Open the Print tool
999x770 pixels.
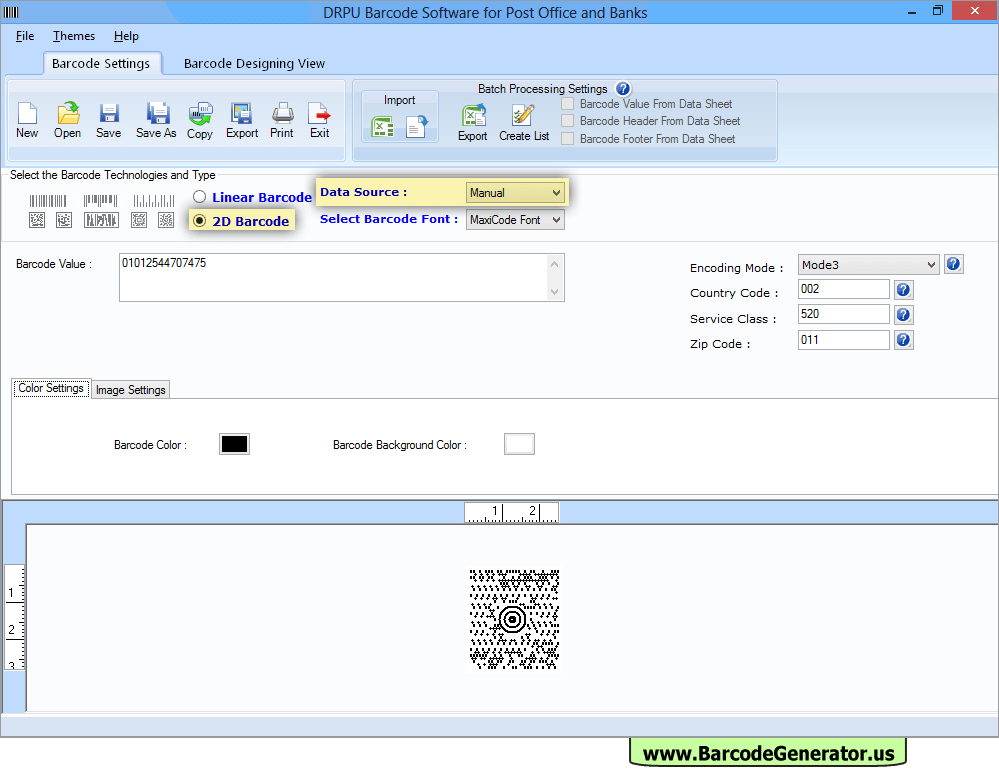pyautogui.click(x=282, y=120)
